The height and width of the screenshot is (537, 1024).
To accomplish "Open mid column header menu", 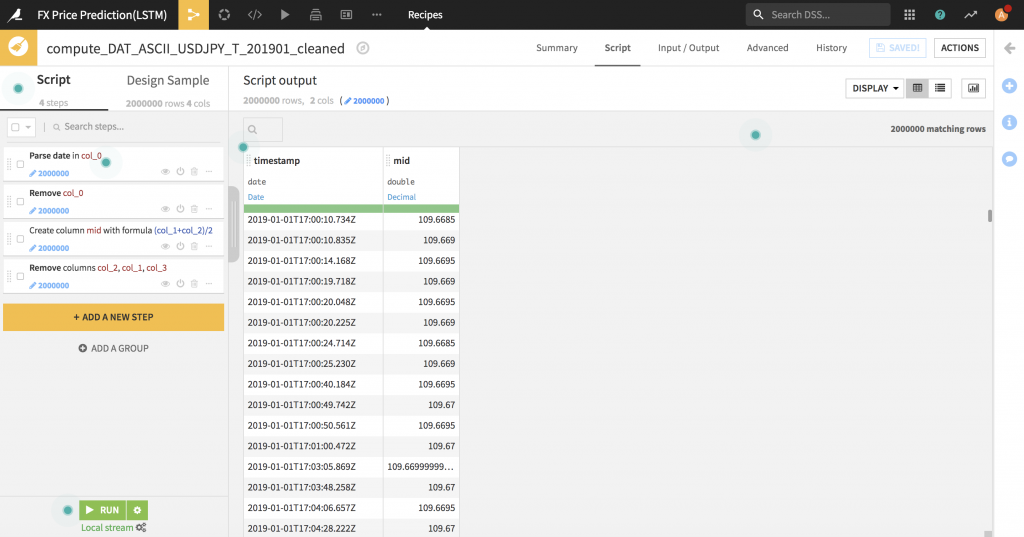I will [402, 161].
